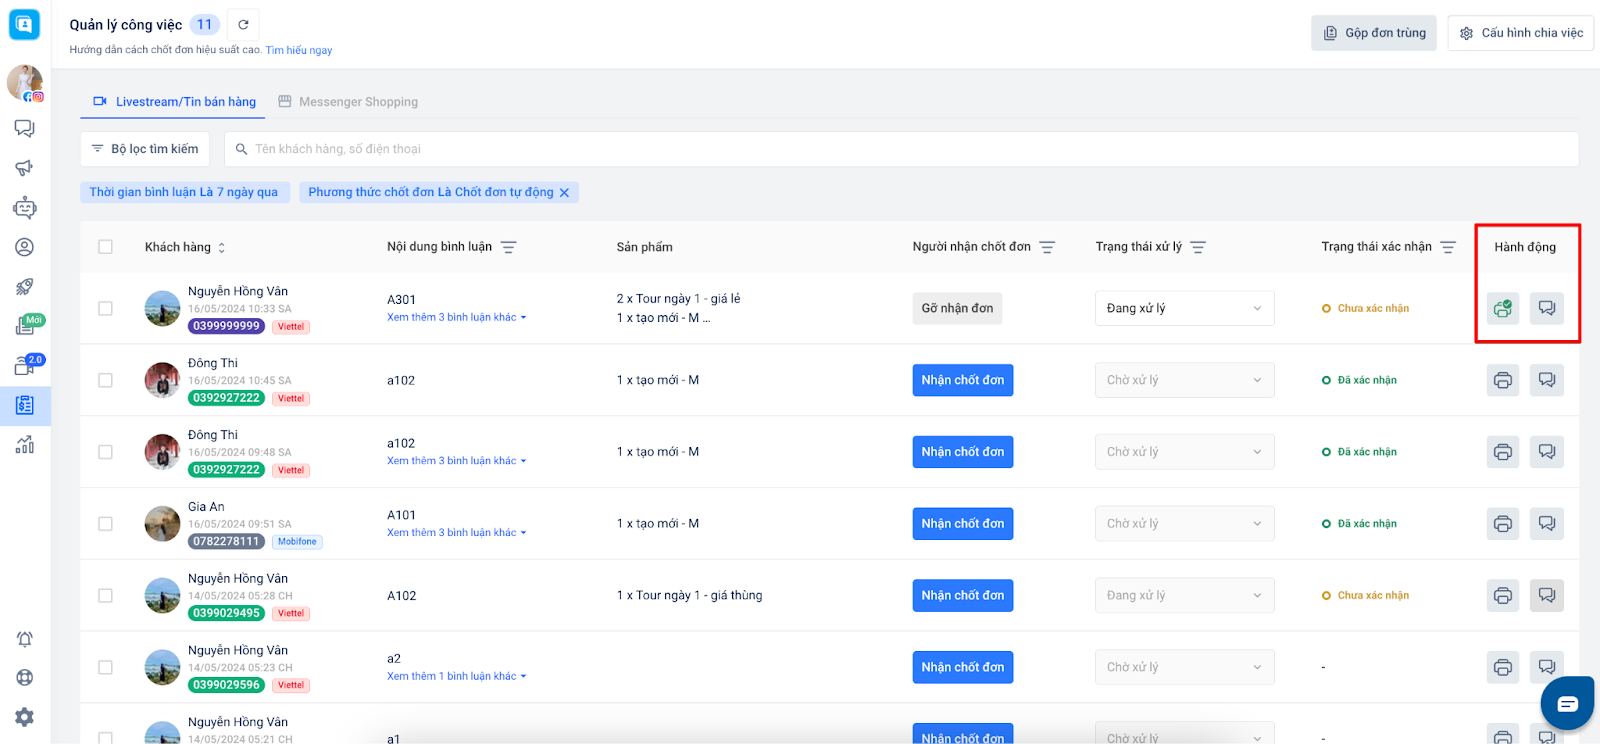Open the megaphone campaign icon in sidebar
Image resolution: width=1600 pixels, height=744 pixels.
coord(25,168)
